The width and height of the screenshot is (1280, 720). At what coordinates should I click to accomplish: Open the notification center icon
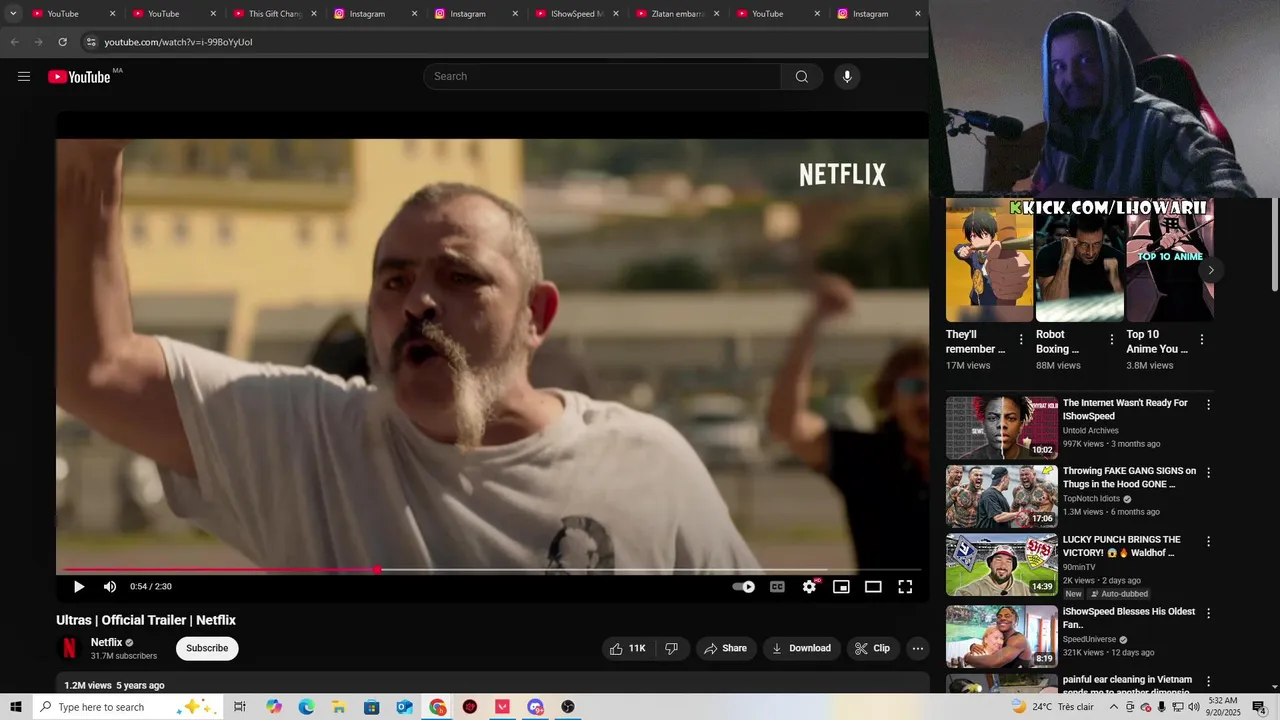click(x=1259, y=707)
